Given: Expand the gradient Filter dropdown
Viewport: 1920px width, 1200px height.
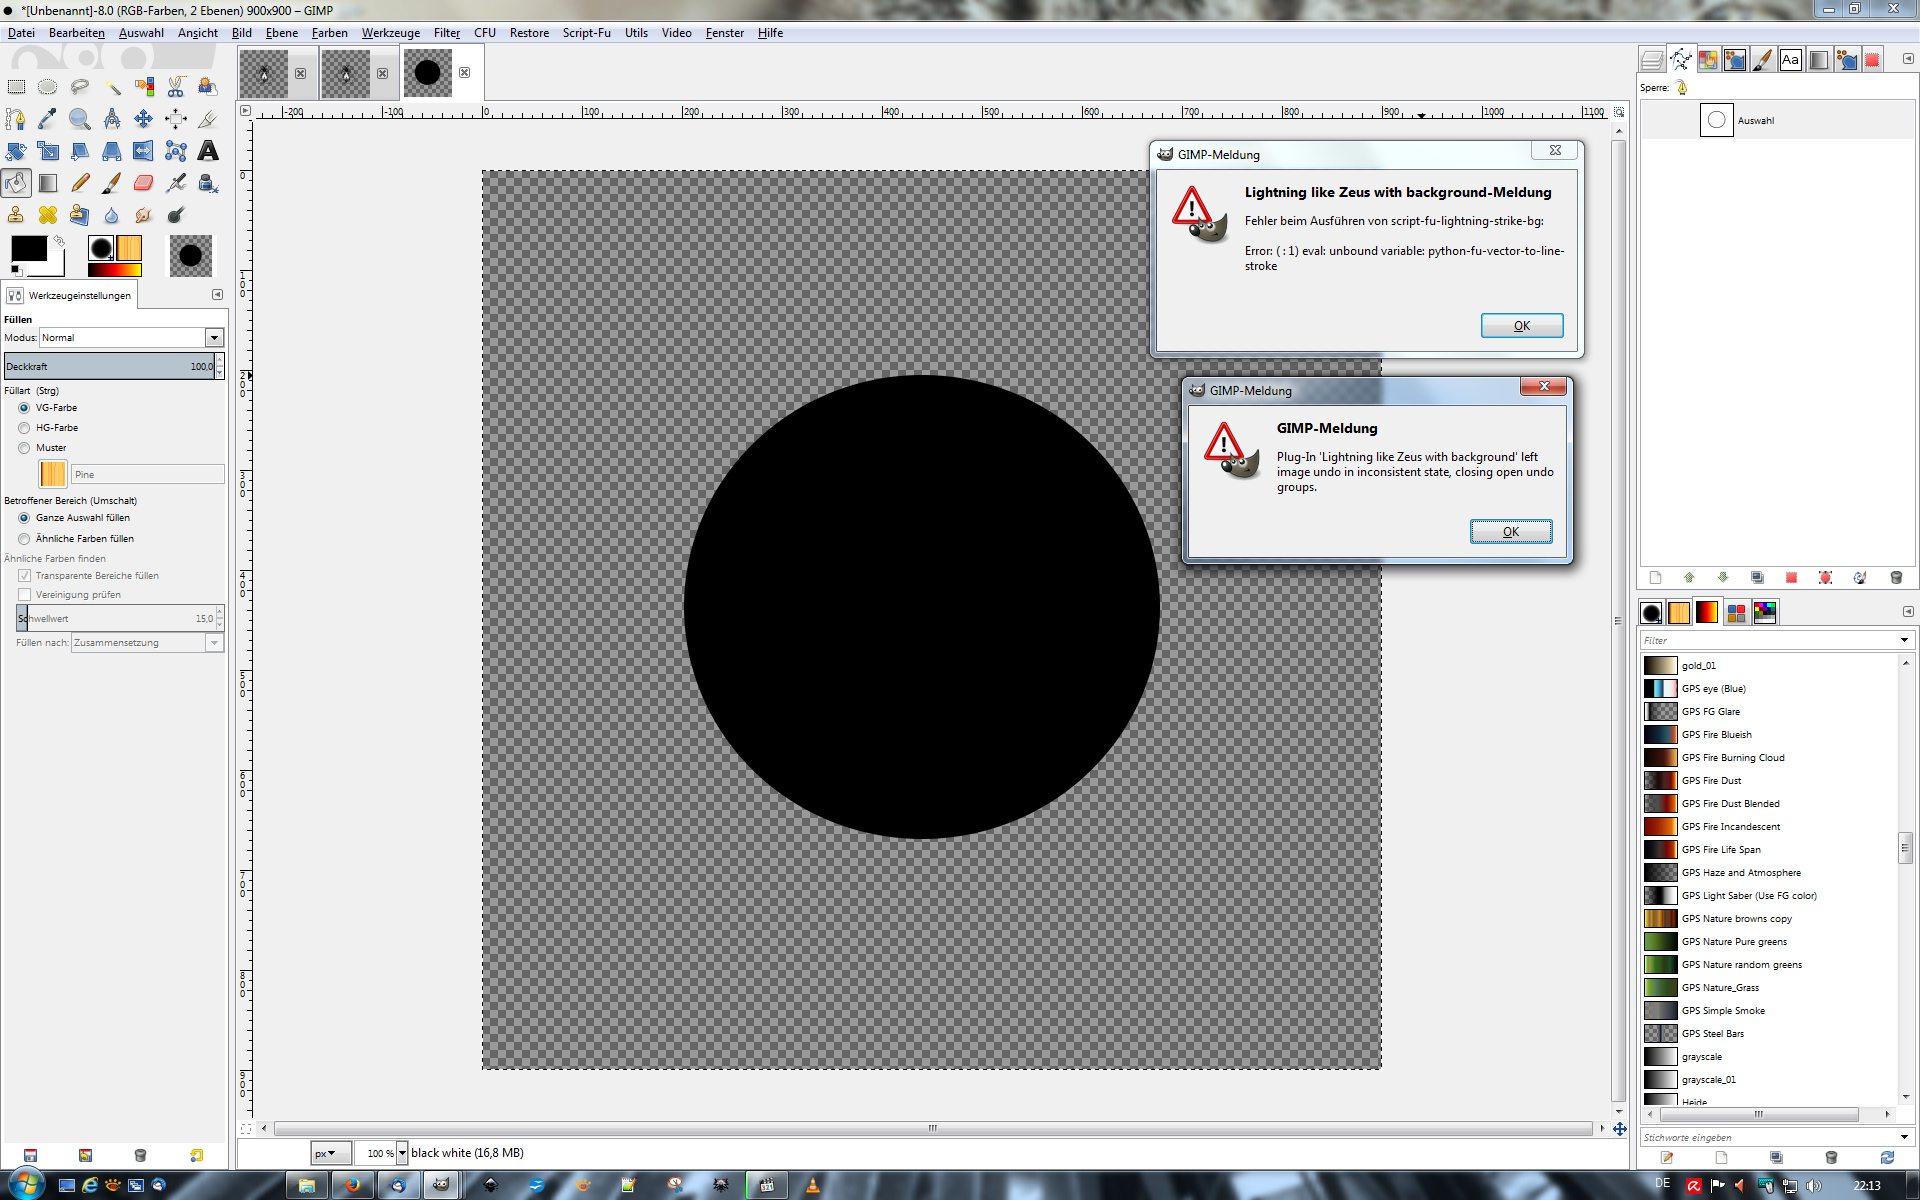Looking at the screenshot, I should [x=1903, y=640].
